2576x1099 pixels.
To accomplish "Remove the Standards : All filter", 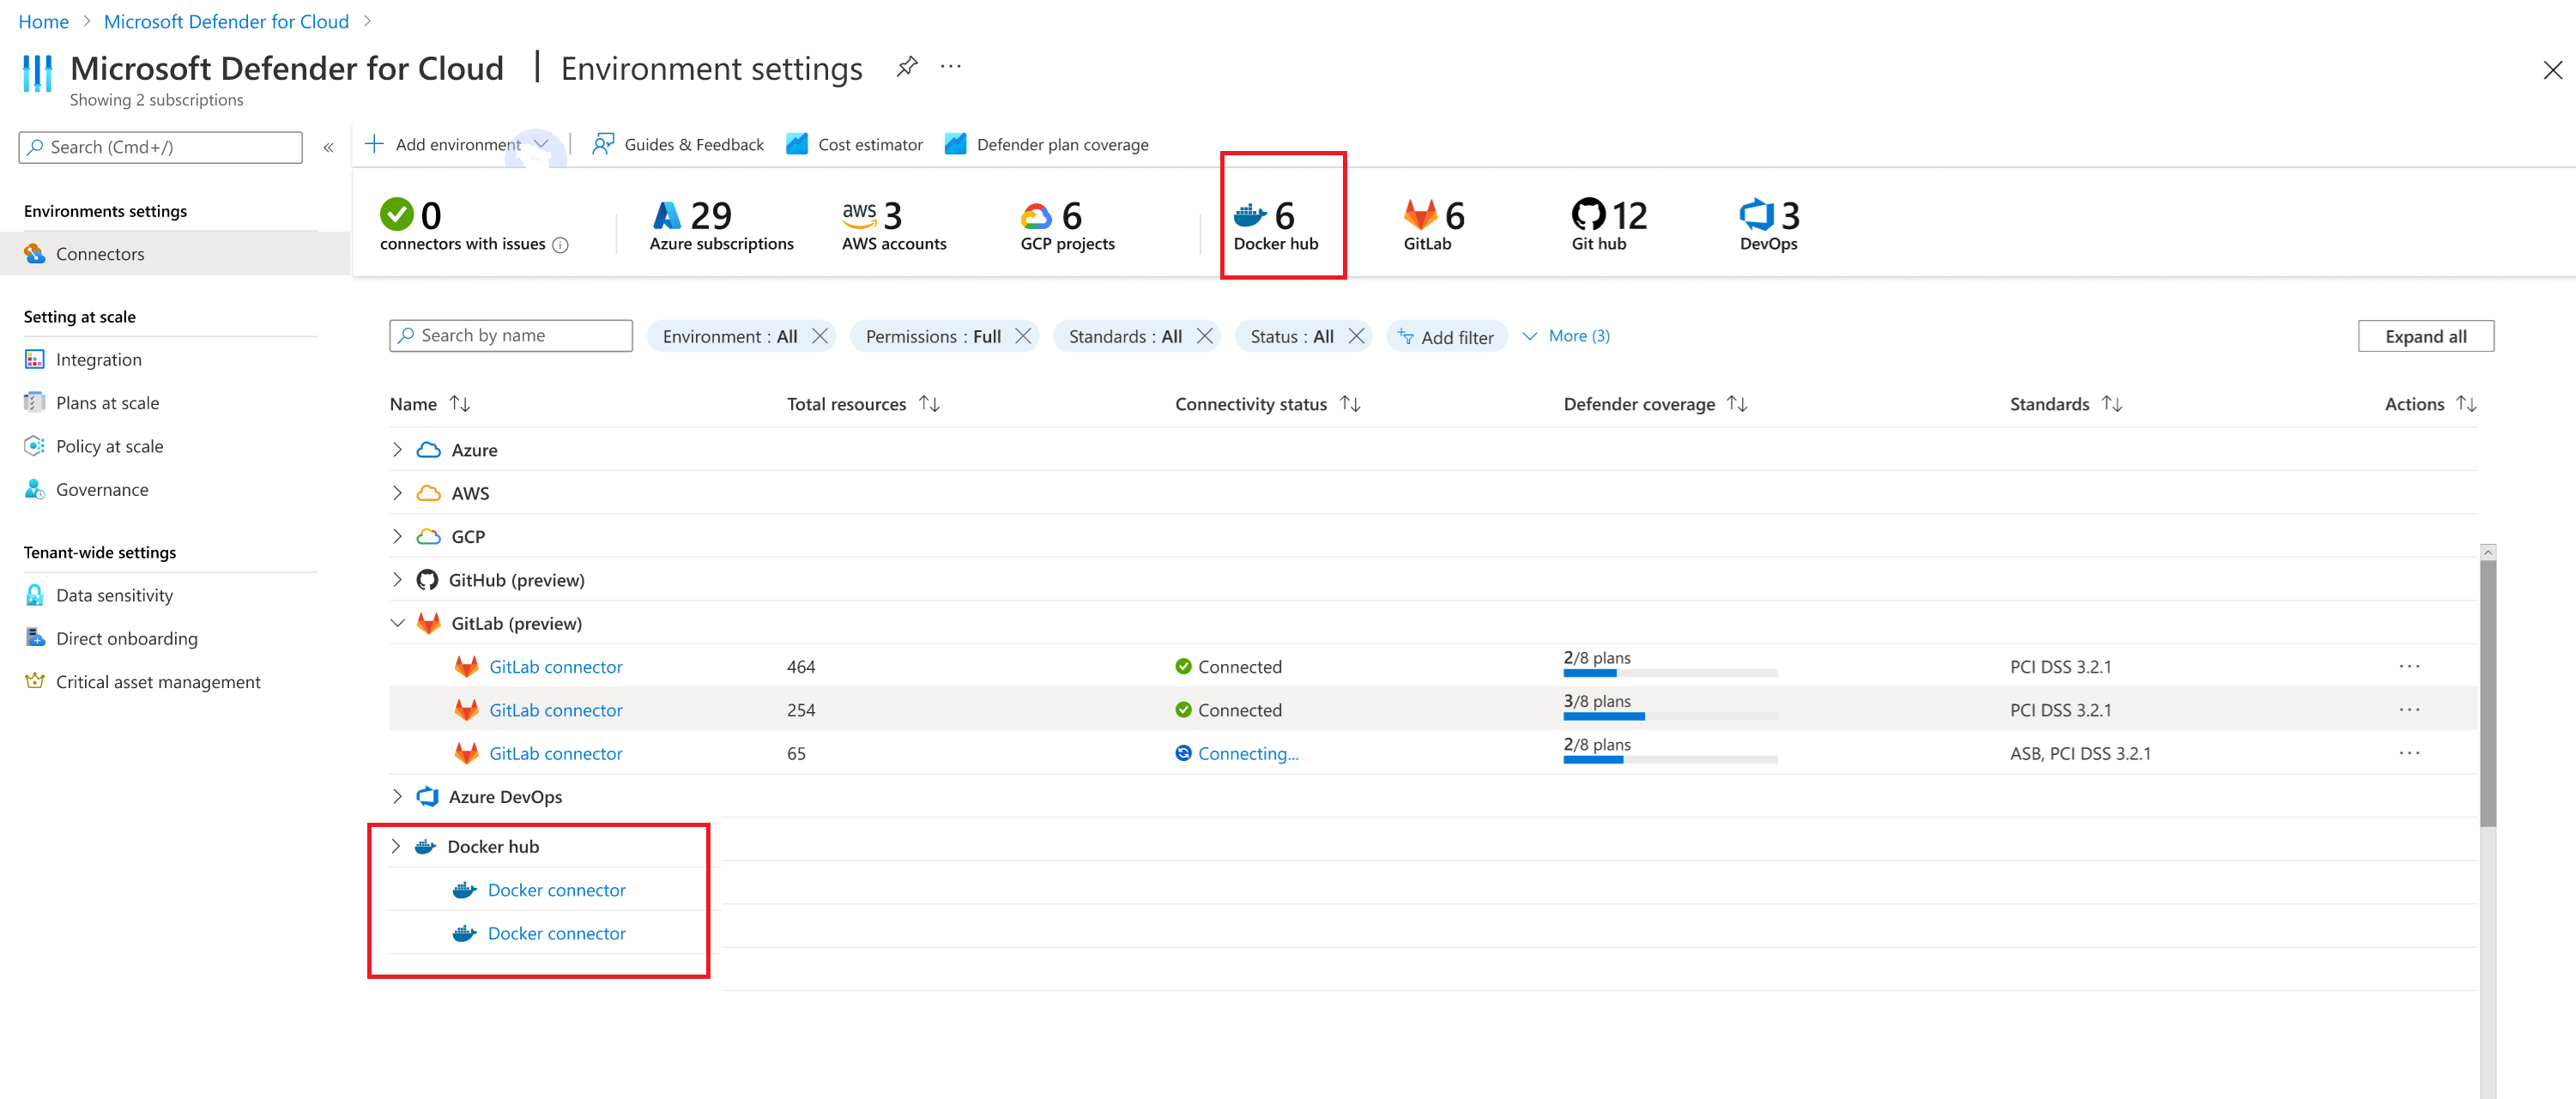I will 1205,336.
